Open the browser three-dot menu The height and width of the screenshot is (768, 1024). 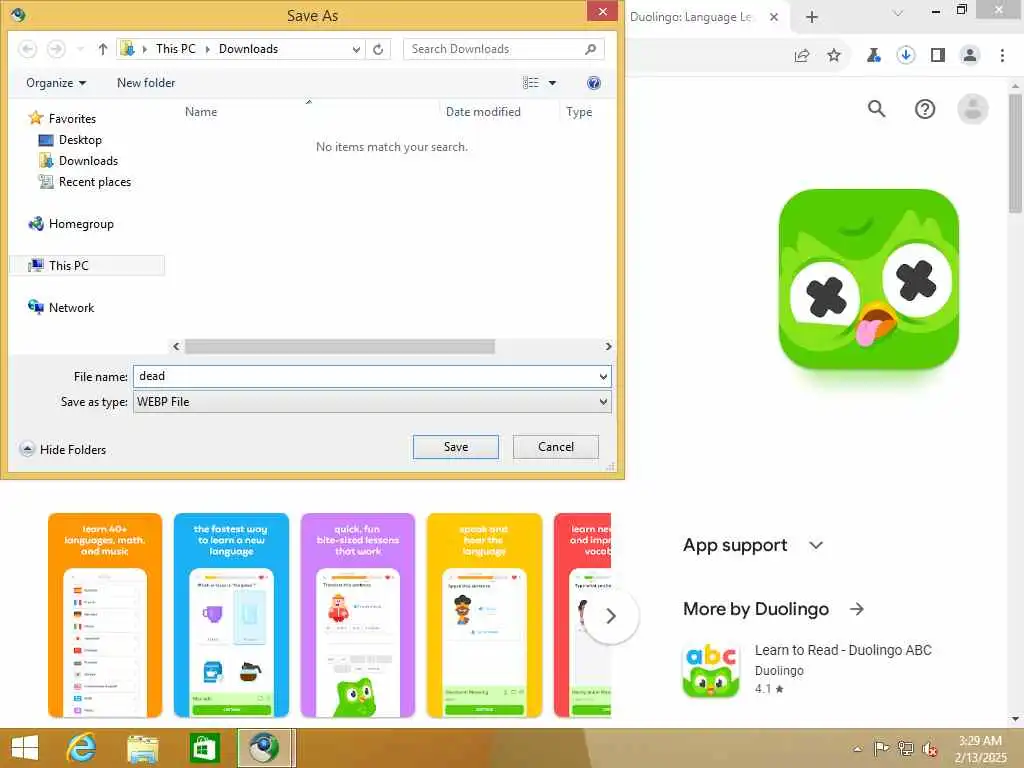tap(1002, 56)
